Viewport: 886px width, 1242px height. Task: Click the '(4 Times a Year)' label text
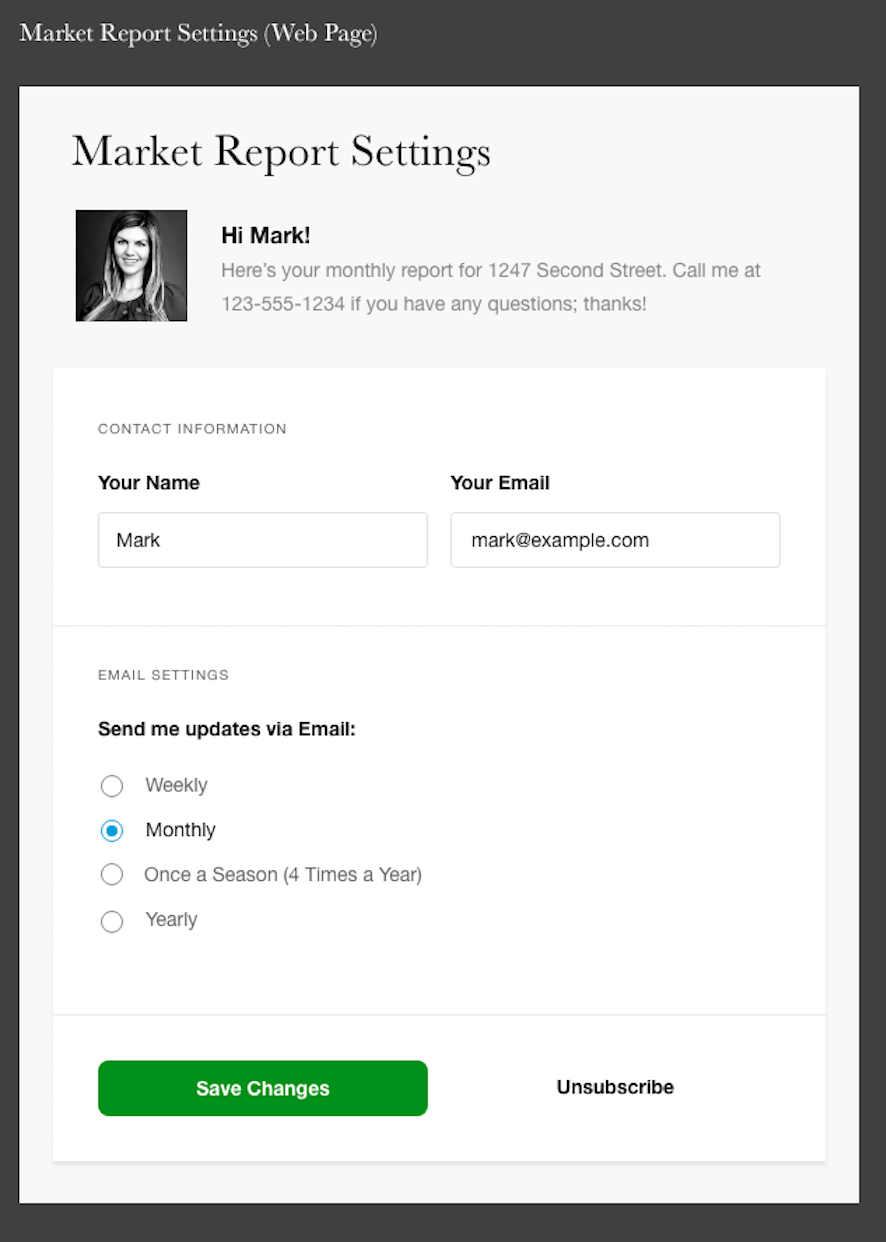coord(352,875)
